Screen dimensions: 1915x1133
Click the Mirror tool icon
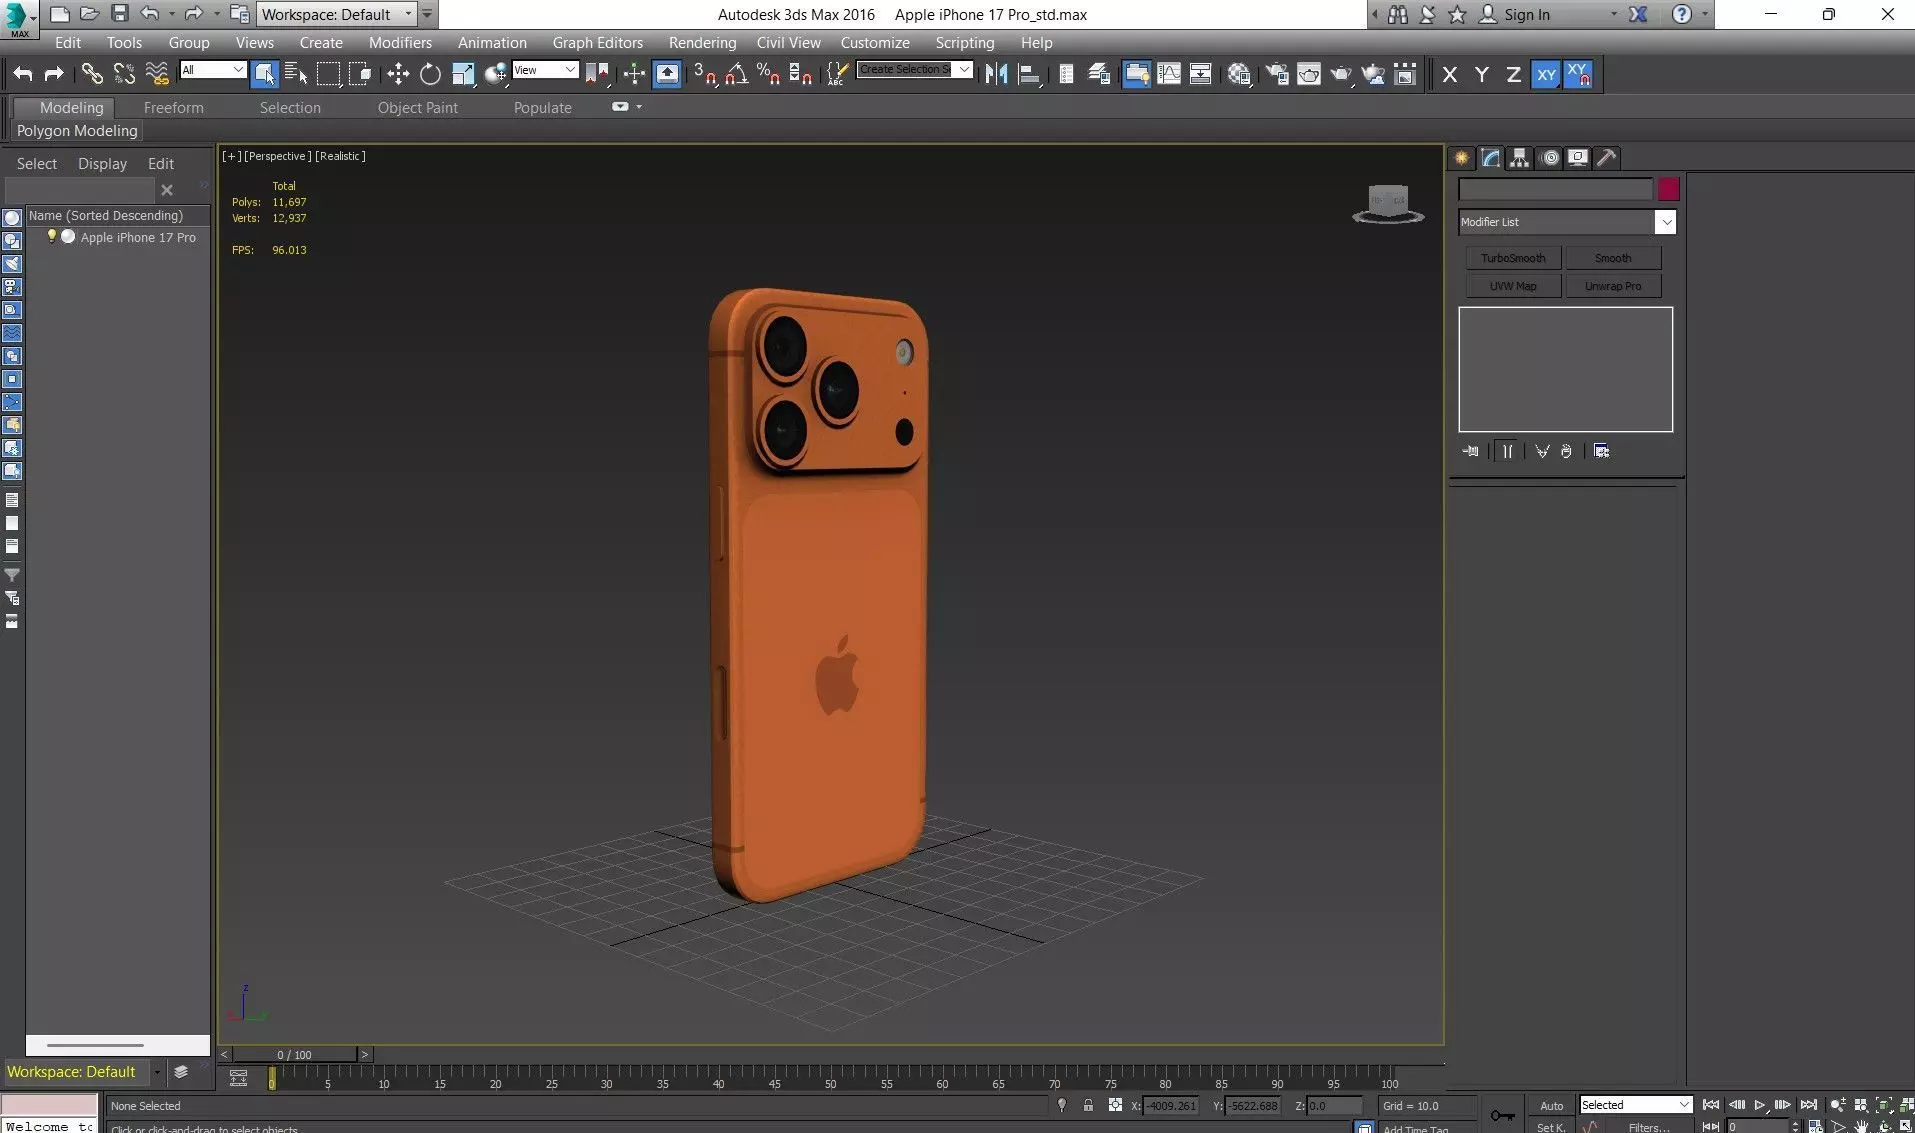996,74
